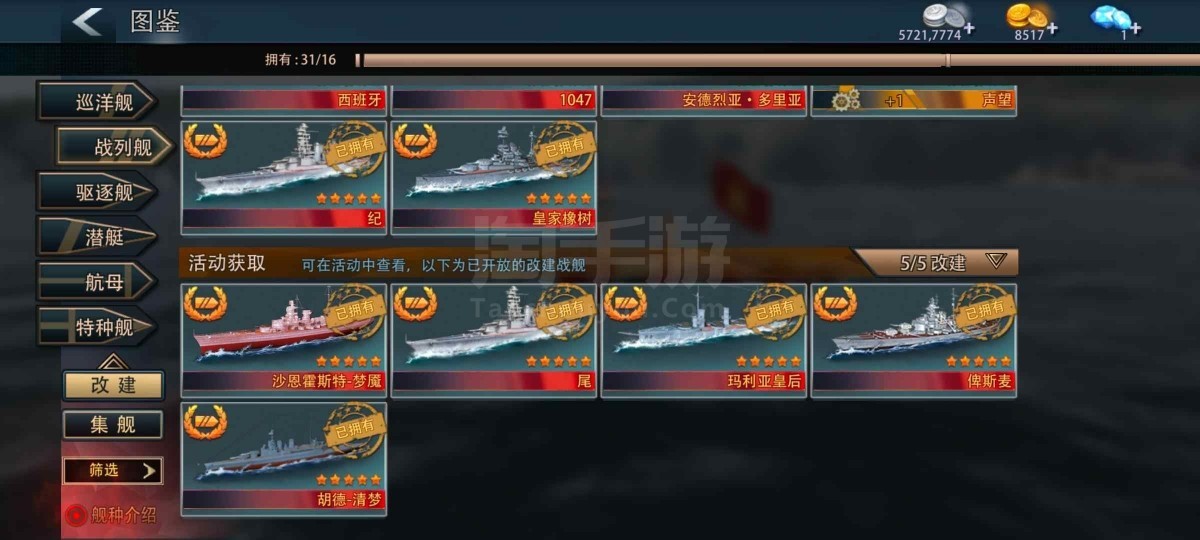Add silver coins with plus icon
This screenshot has width=1200, height=540.
969,27
